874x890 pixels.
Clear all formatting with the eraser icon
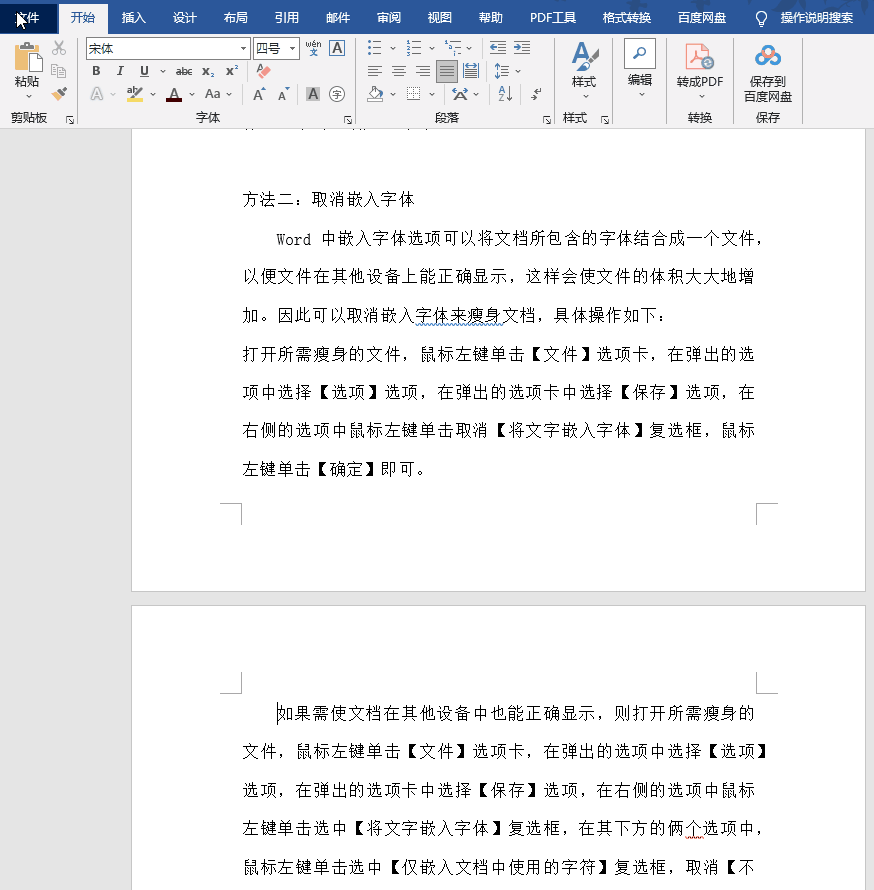263,72
